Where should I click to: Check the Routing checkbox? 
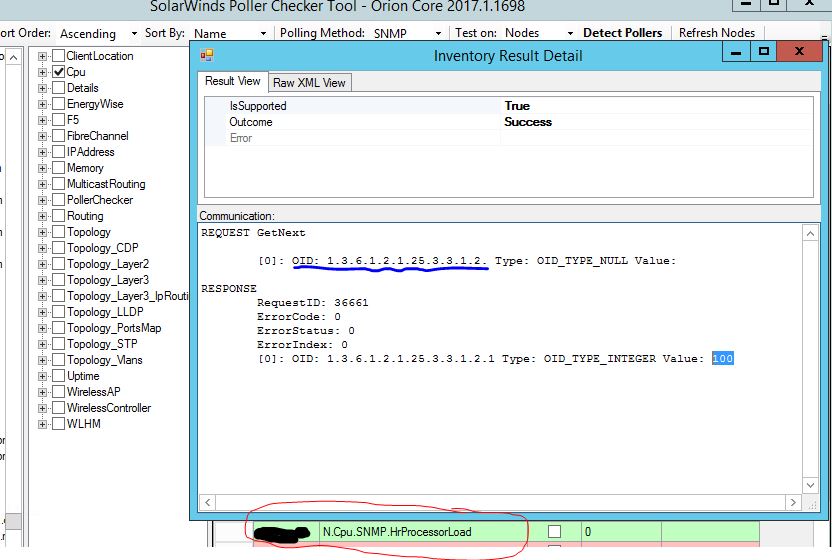(x=58, y=216)
